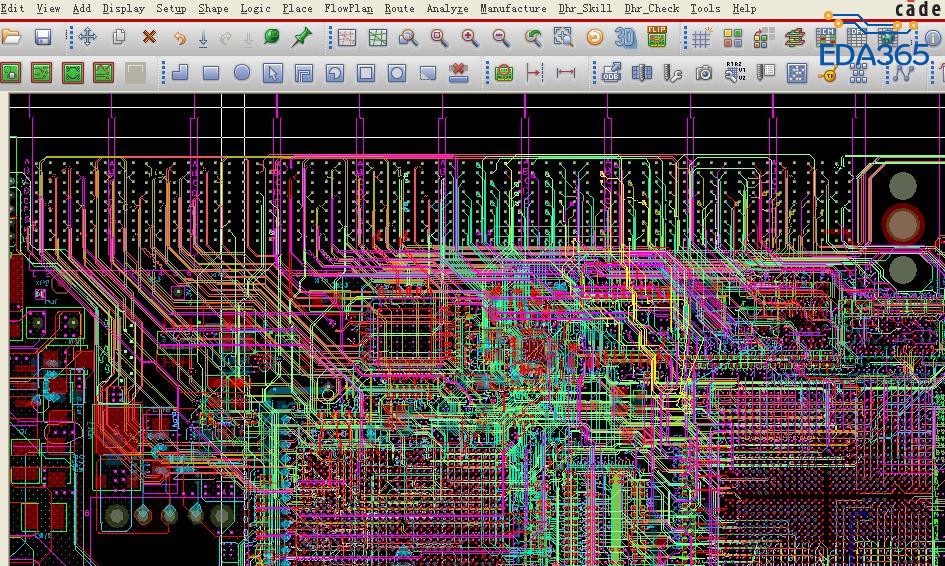Image resolution: width=945 pixels, height=566 pixels.
Task: Click the Open file folder icon
Action: point(11,38)
